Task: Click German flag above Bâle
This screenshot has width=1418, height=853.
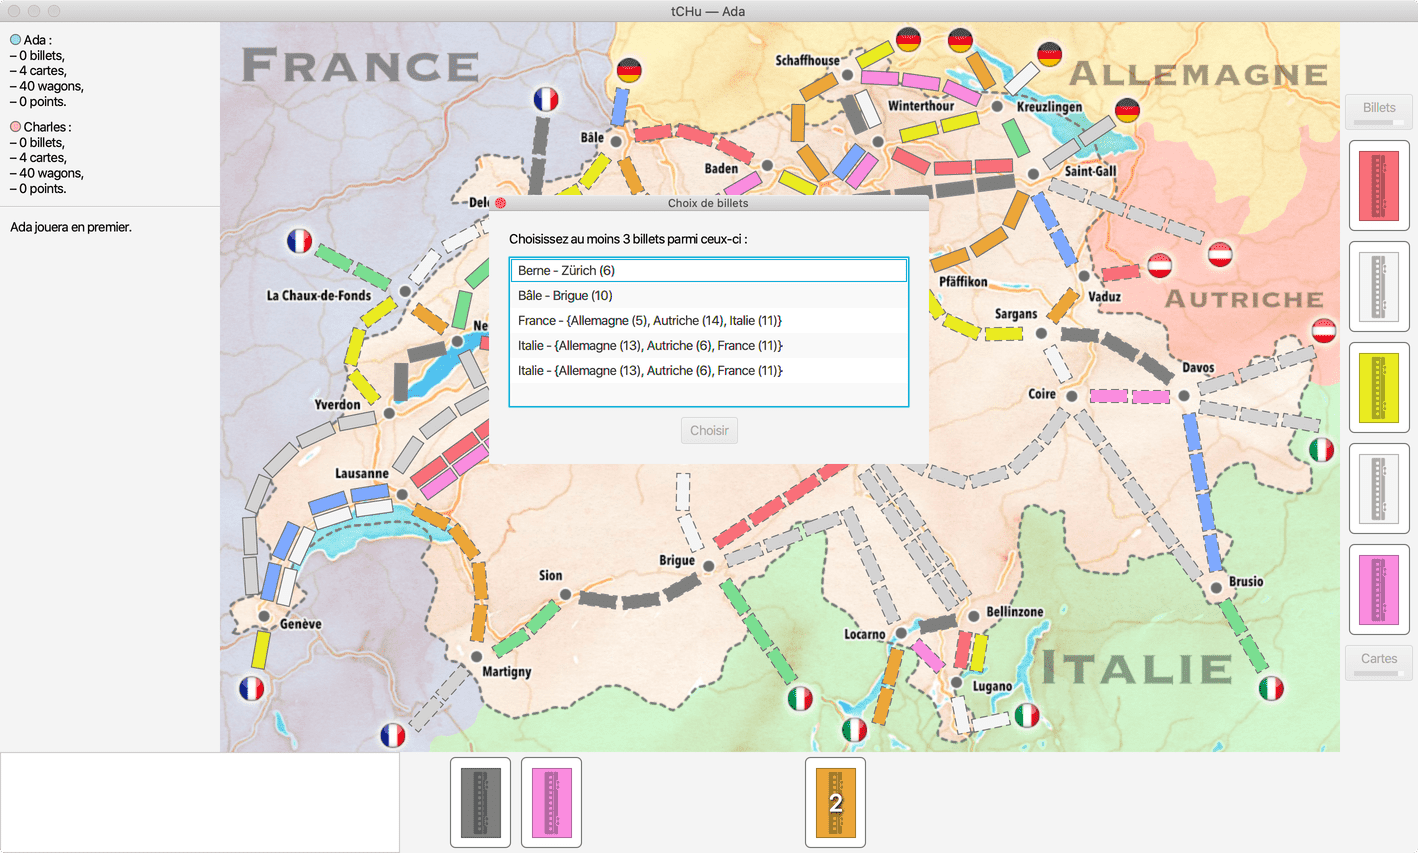Action: tap(629, 70)
